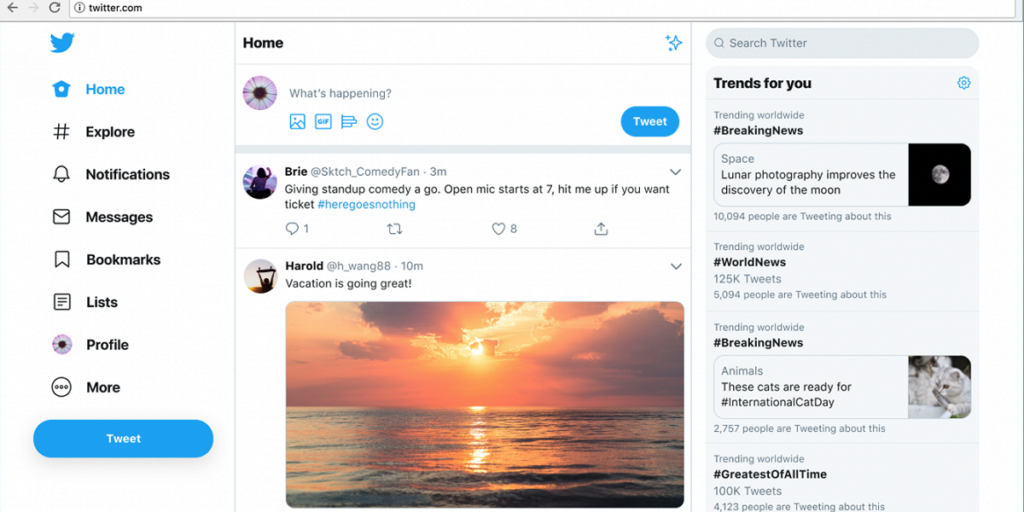Expand options chevron on Harold's tweet
The height and width of the screenshot is (512, 1024).
pyautogui.click(x=676, y=266)
